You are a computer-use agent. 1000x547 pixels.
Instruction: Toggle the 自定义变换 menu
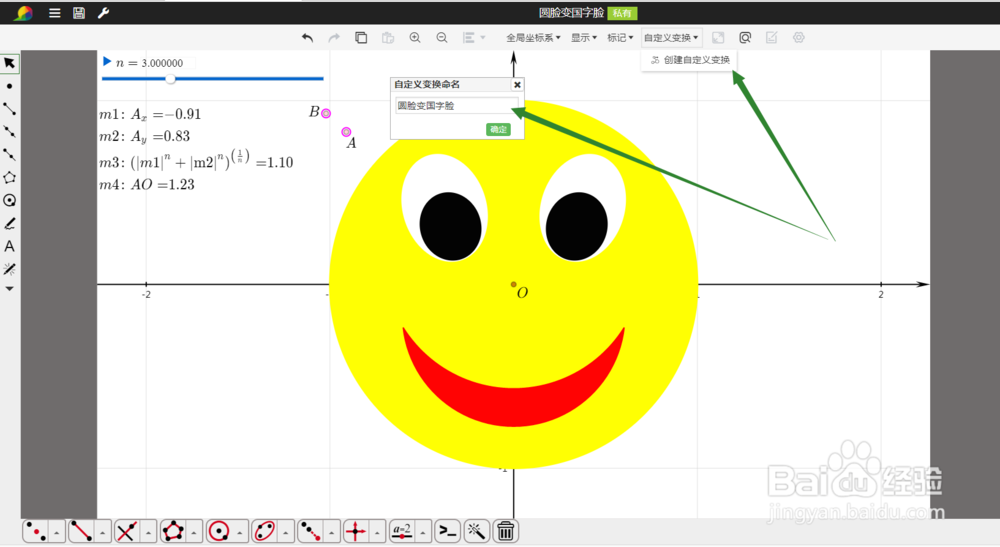tap(671, 38)
